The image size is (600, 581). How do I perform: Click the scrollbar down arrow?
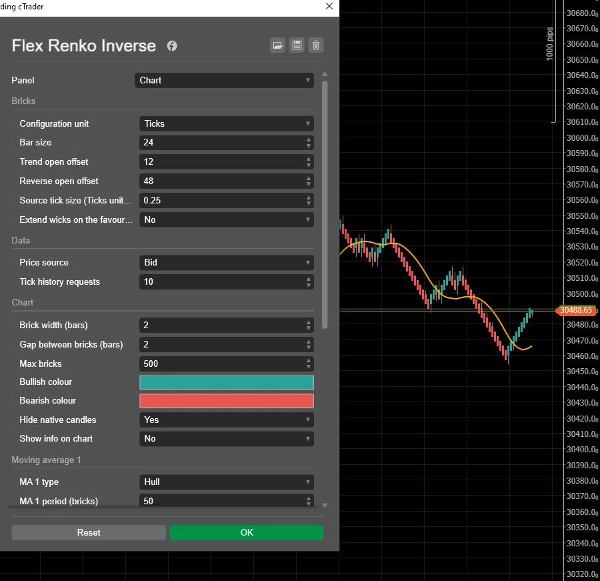click(x=325, y=506)
